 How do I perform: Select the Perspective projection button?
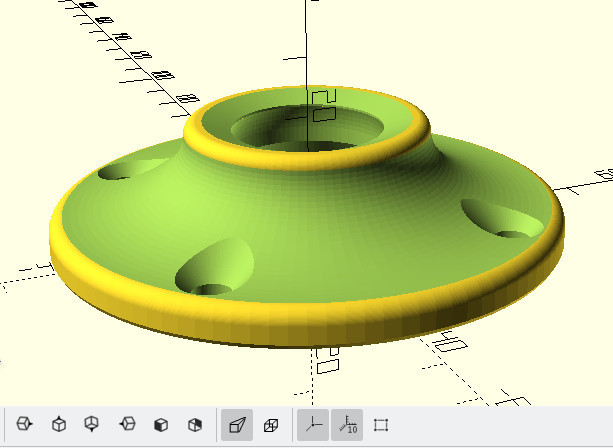tap(237, 425)
